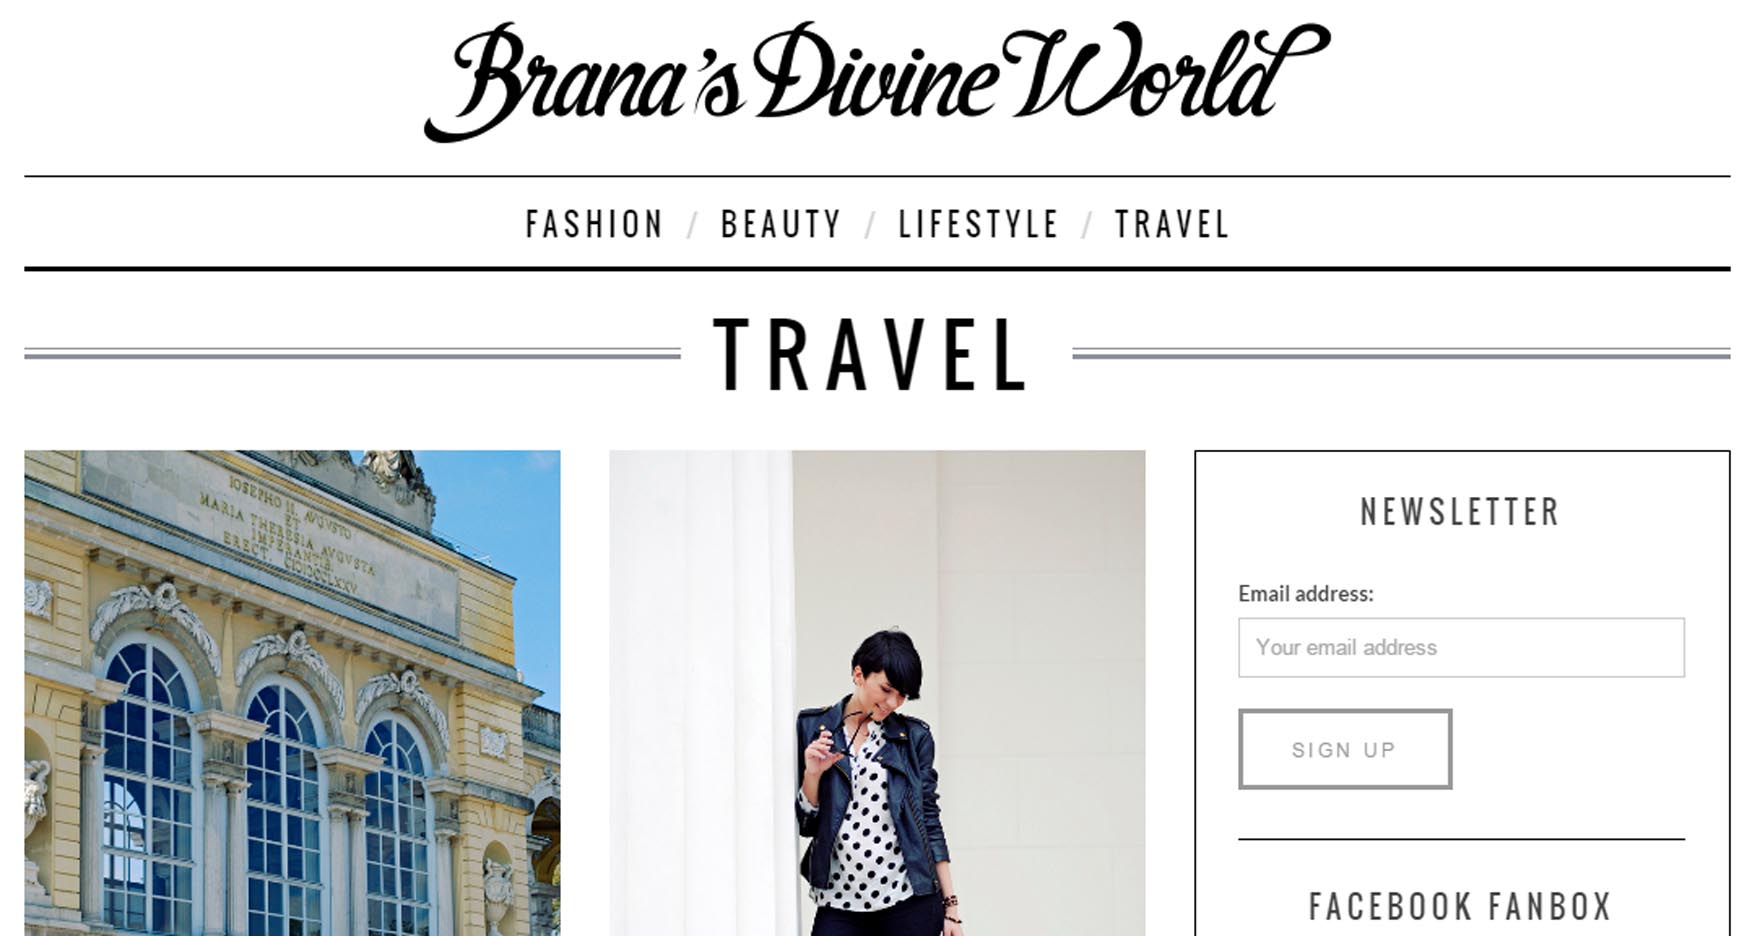
Task: Click the slash between Beauty and Lifestyle
Action: [x=870, y=226]
